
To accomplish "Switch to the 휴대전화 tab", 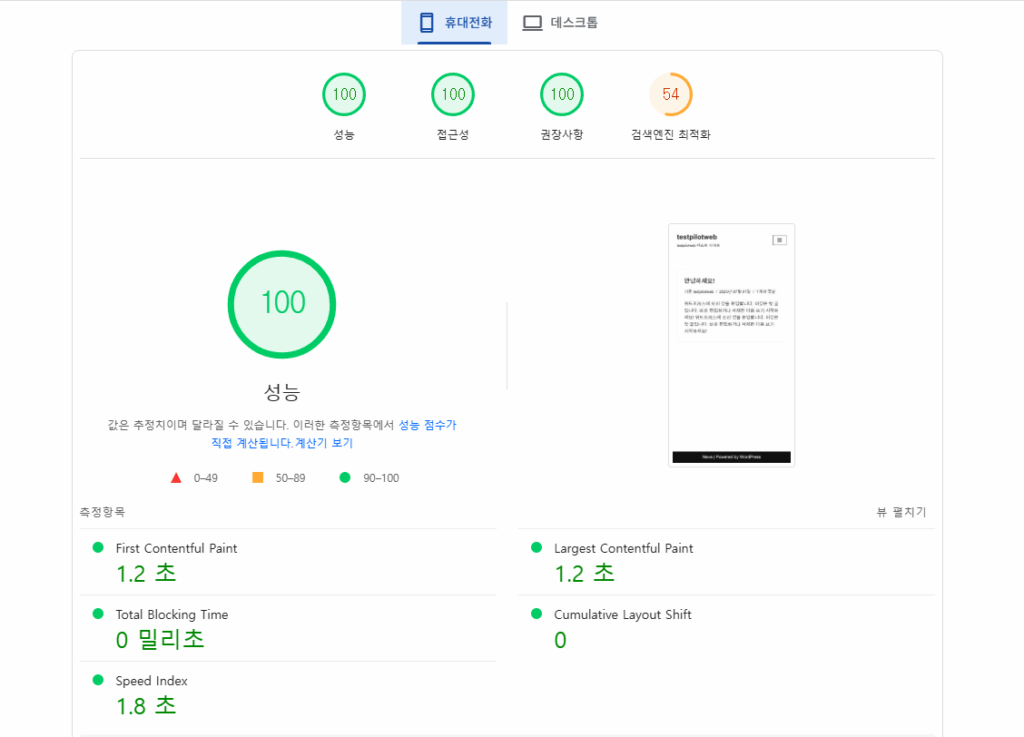I will pos(455,21).
